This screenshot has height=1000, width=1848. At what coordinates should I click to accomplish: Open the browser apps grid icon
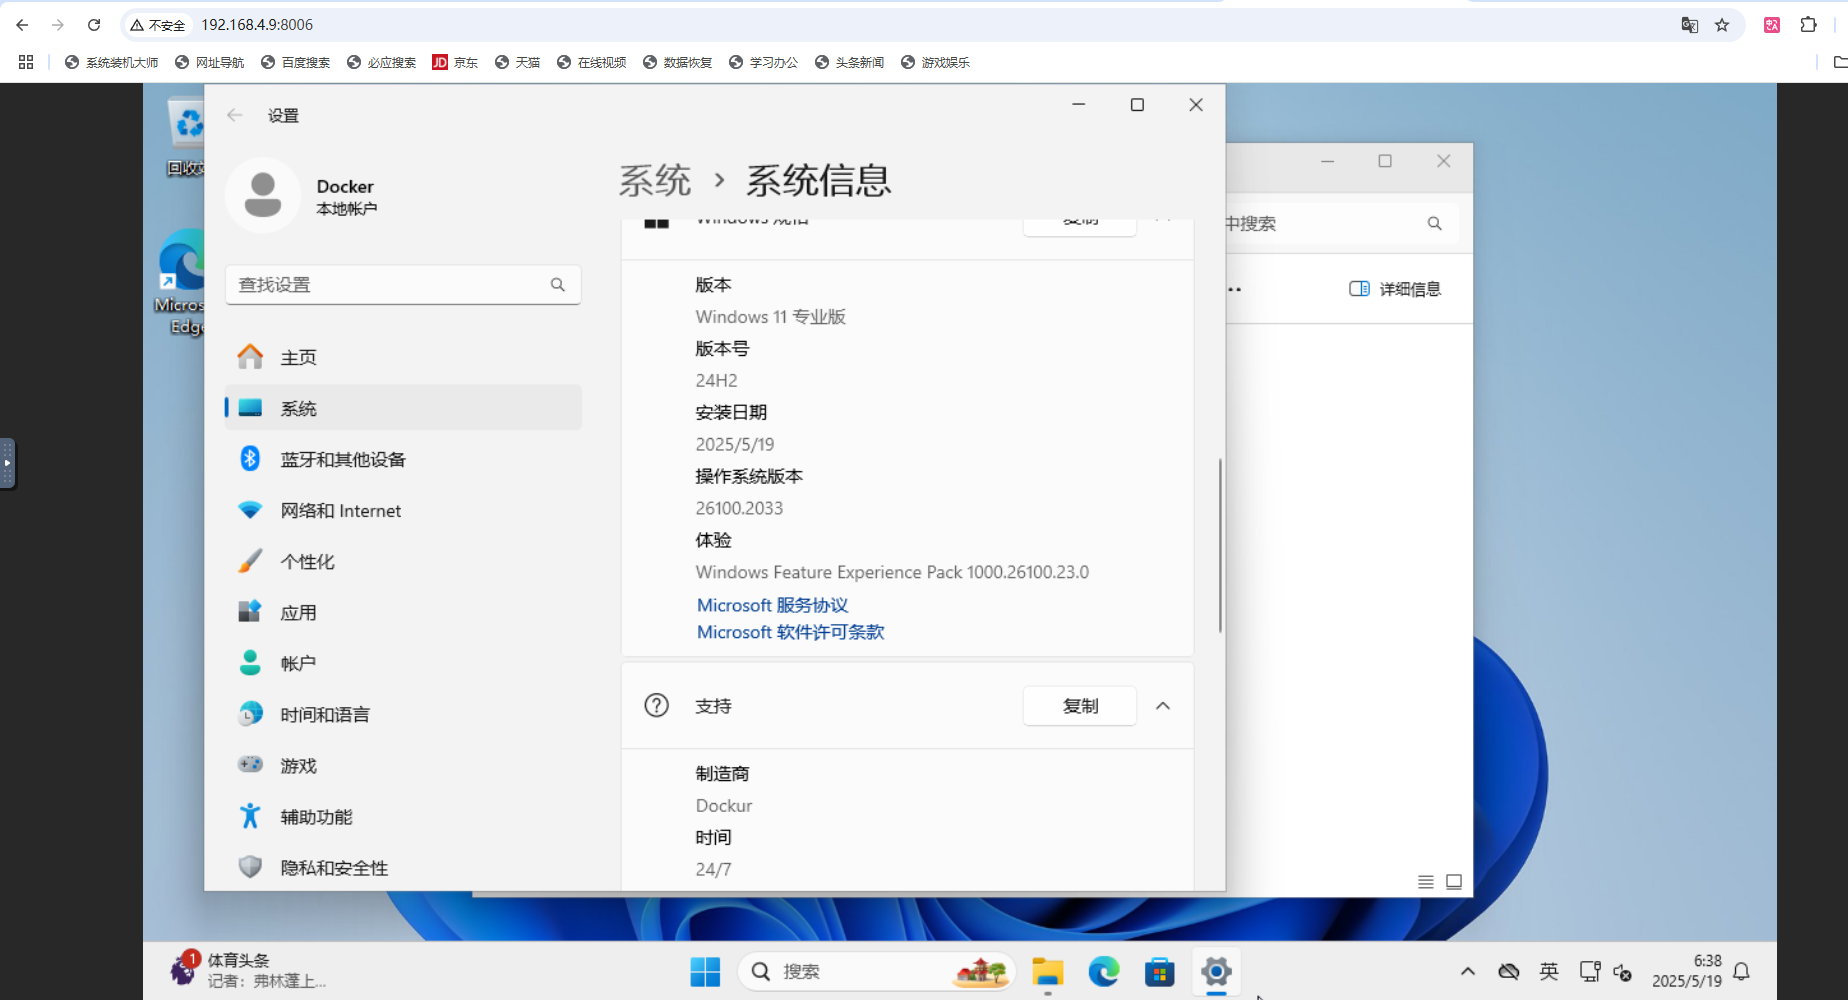[26, 62]
